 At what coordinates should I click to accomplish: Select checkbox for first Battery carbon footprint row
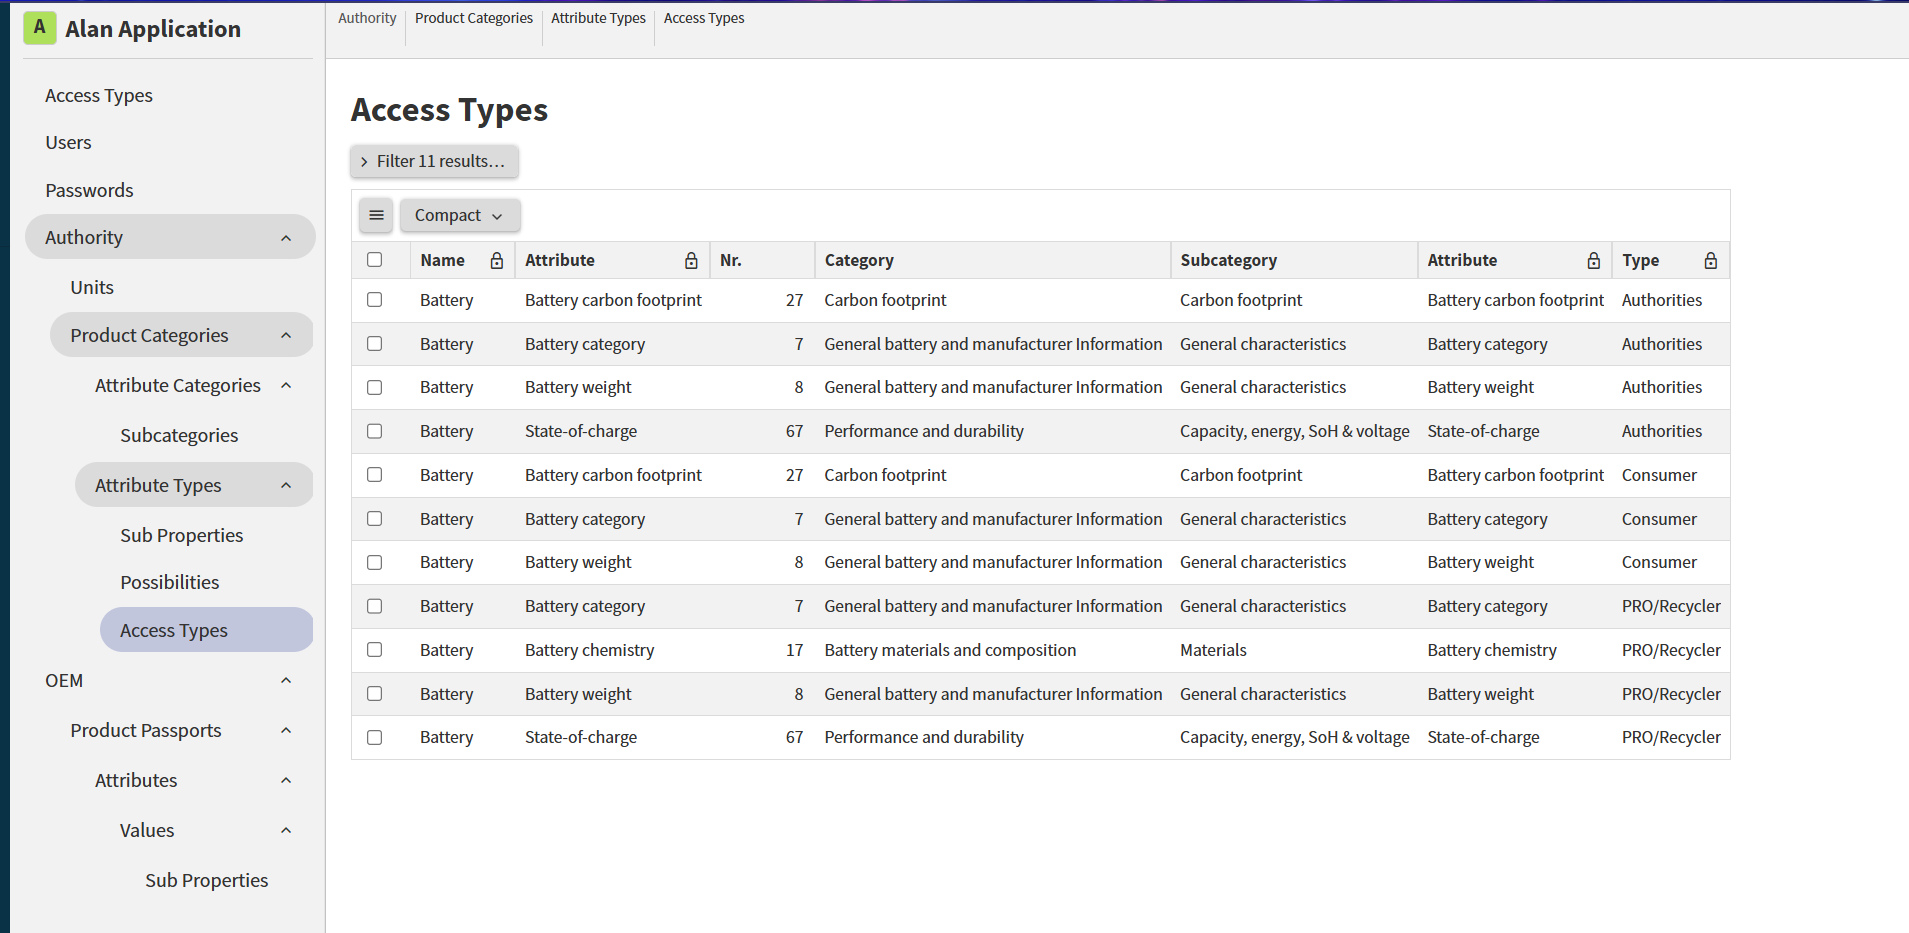pyautogui.click(x=375, y=300)
